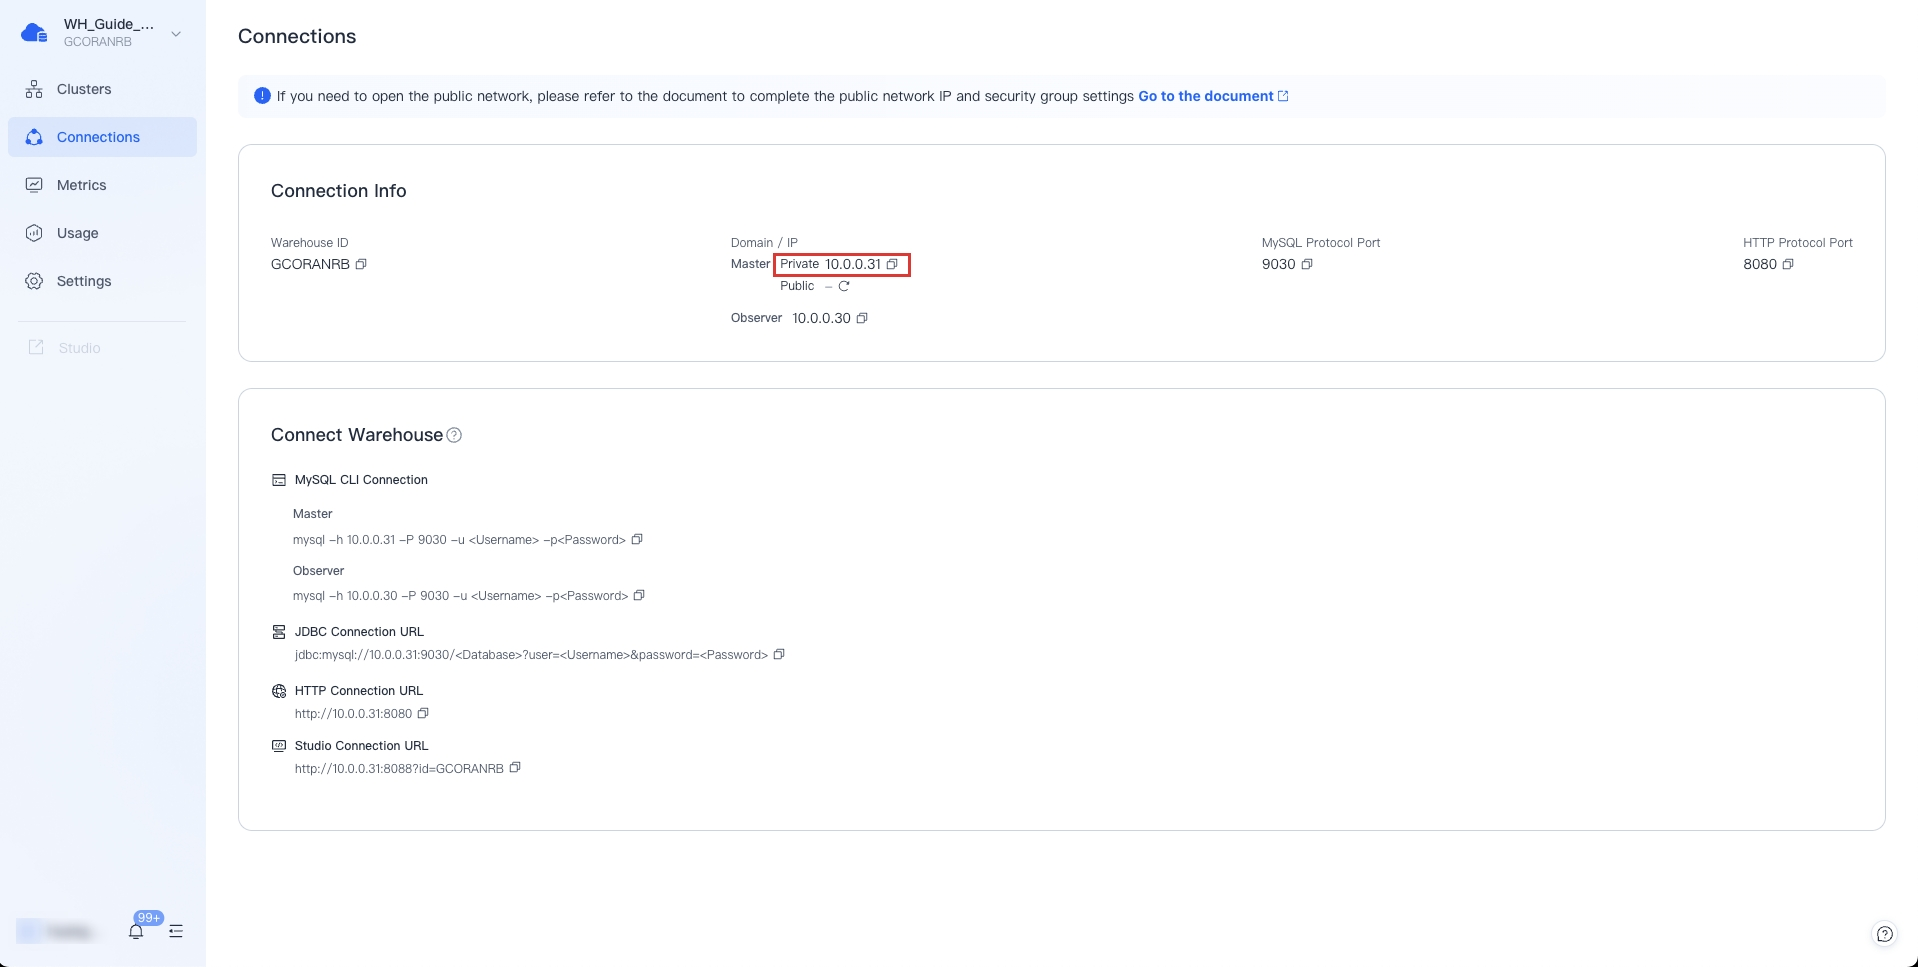Copy the HTTP Connection URL

pyautogui.click(x=423, y=713)
